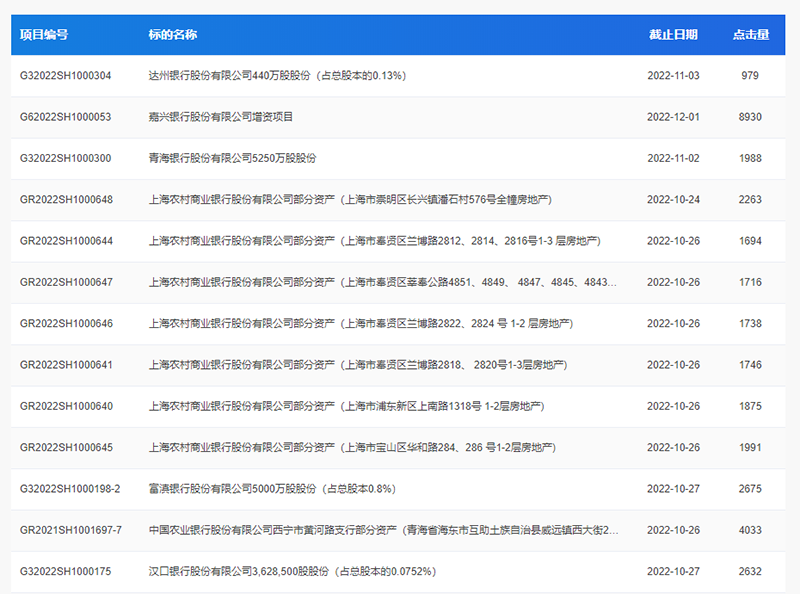Click the 标的名称 column header

pos(172,35)
